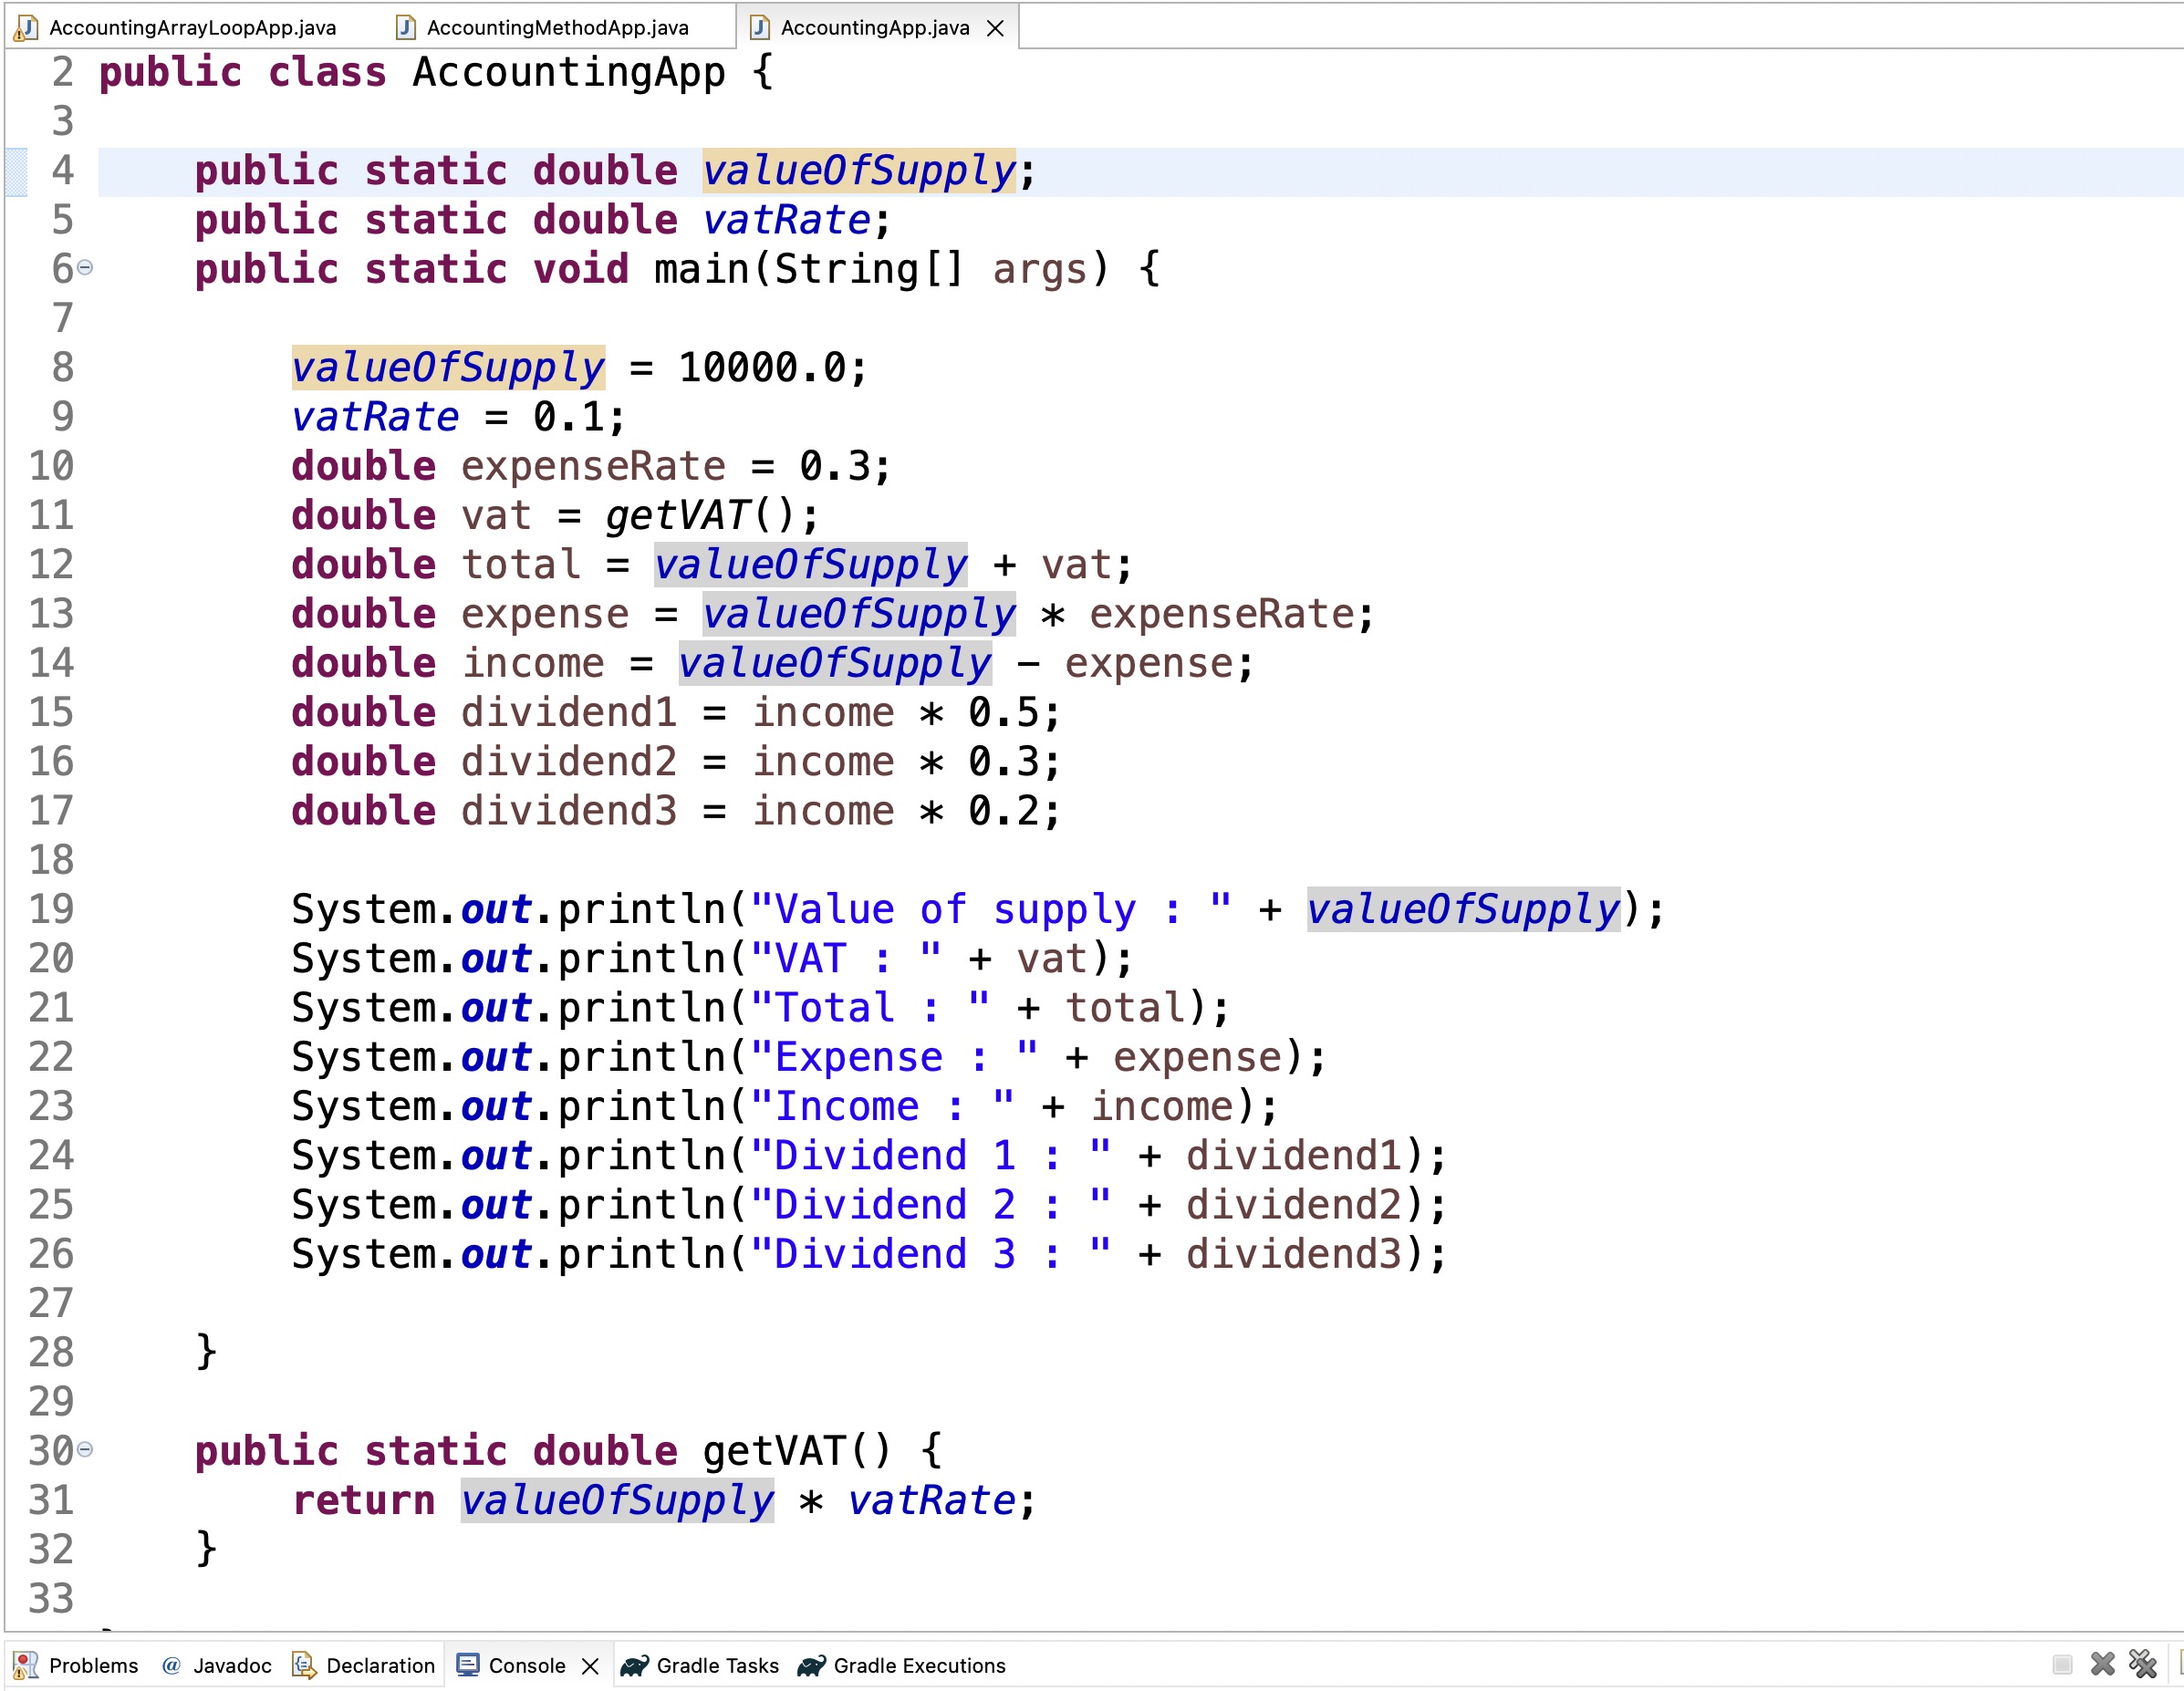Click the AccountingApp.java file icon in tab
Screen dimensions: 2184x1691
pos(760,28)
